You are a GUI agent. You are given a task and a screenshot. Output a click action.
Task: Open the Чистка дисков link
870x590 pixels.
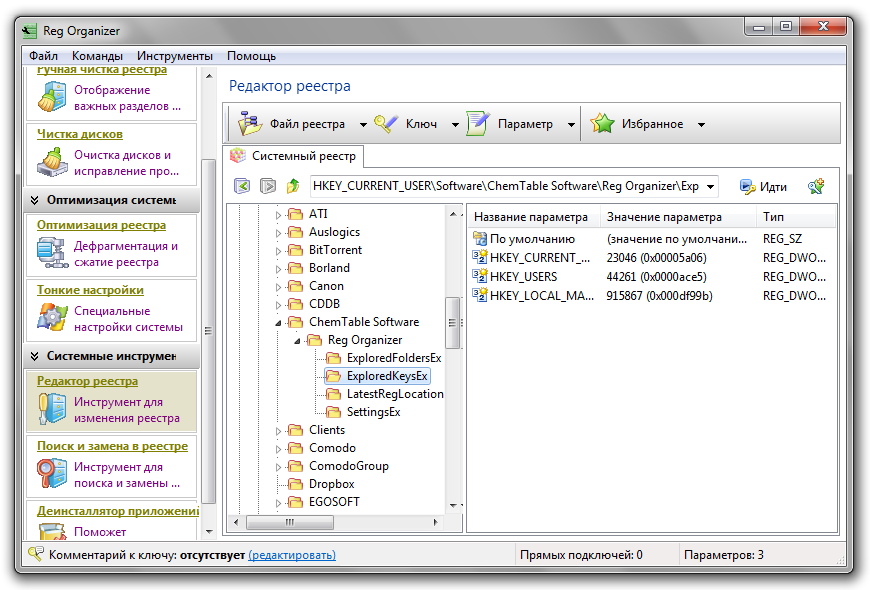pyautogui.click(x=80, y=134)
